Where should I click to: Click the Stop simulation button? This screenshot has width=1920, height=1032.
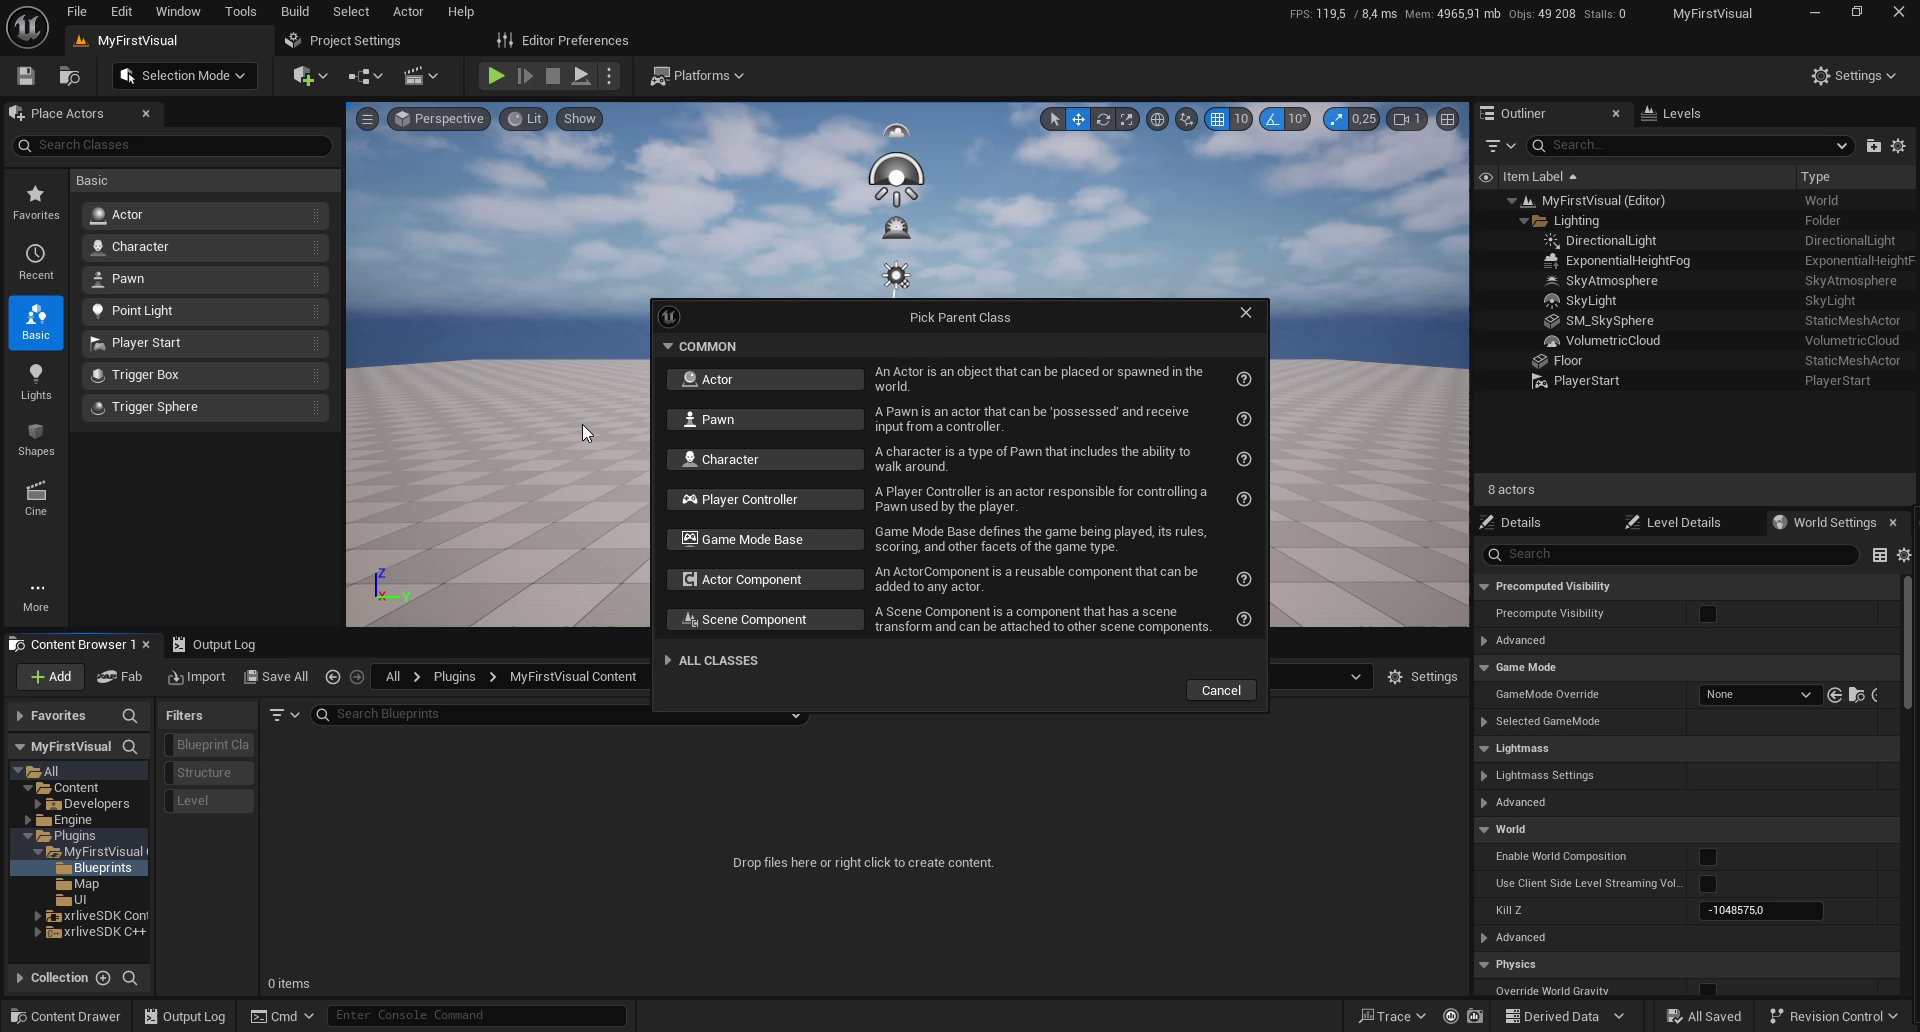[x=552, y=76]
